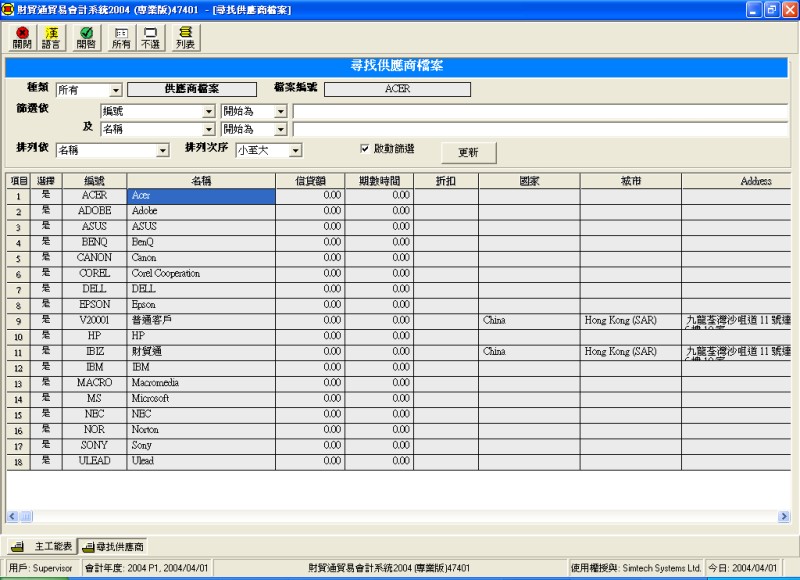Click the 更新 update button
Screen dimensions: 800x580
click(x=468, y=153)
